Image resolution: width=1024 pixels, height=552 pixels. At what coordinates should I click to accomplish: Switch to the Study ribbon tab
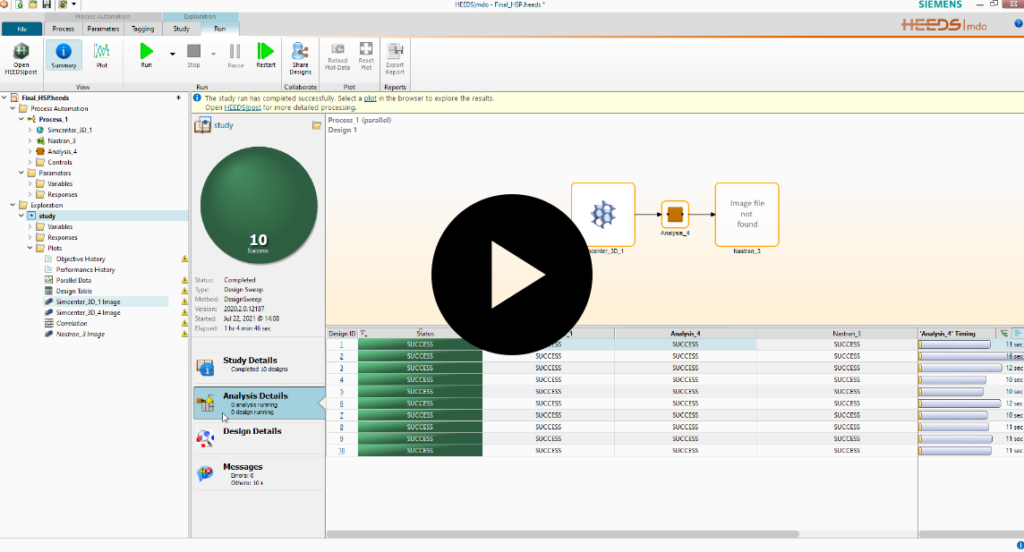(x=182, y=29)
